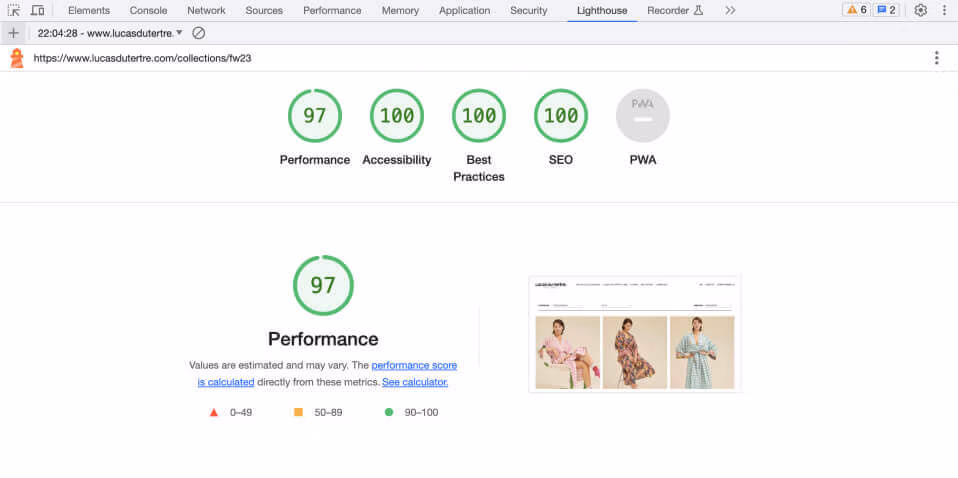Switch to the Memory tab
This screenshot has width=958, height=478.
coord(400,10)
